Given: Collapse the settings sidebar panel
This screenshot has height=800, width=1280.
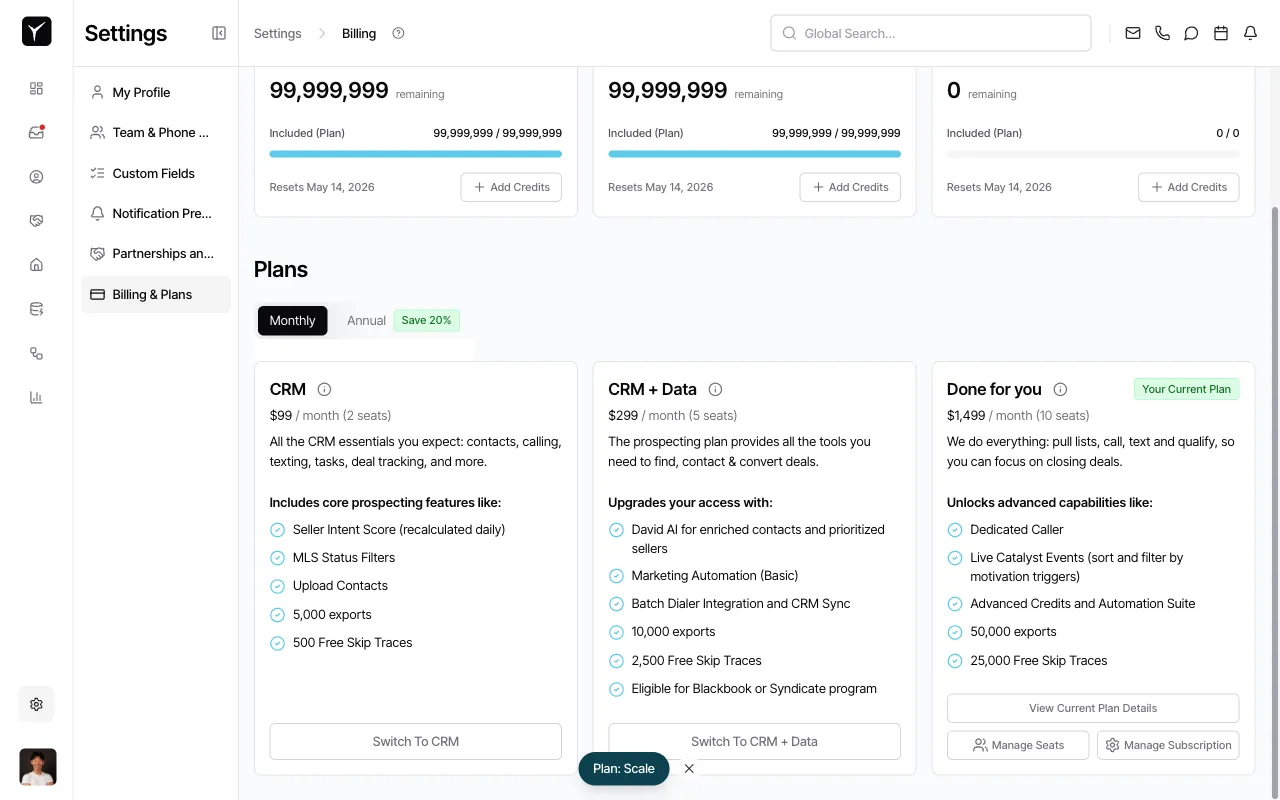Looking at the screenshot, I should point(218,32).
